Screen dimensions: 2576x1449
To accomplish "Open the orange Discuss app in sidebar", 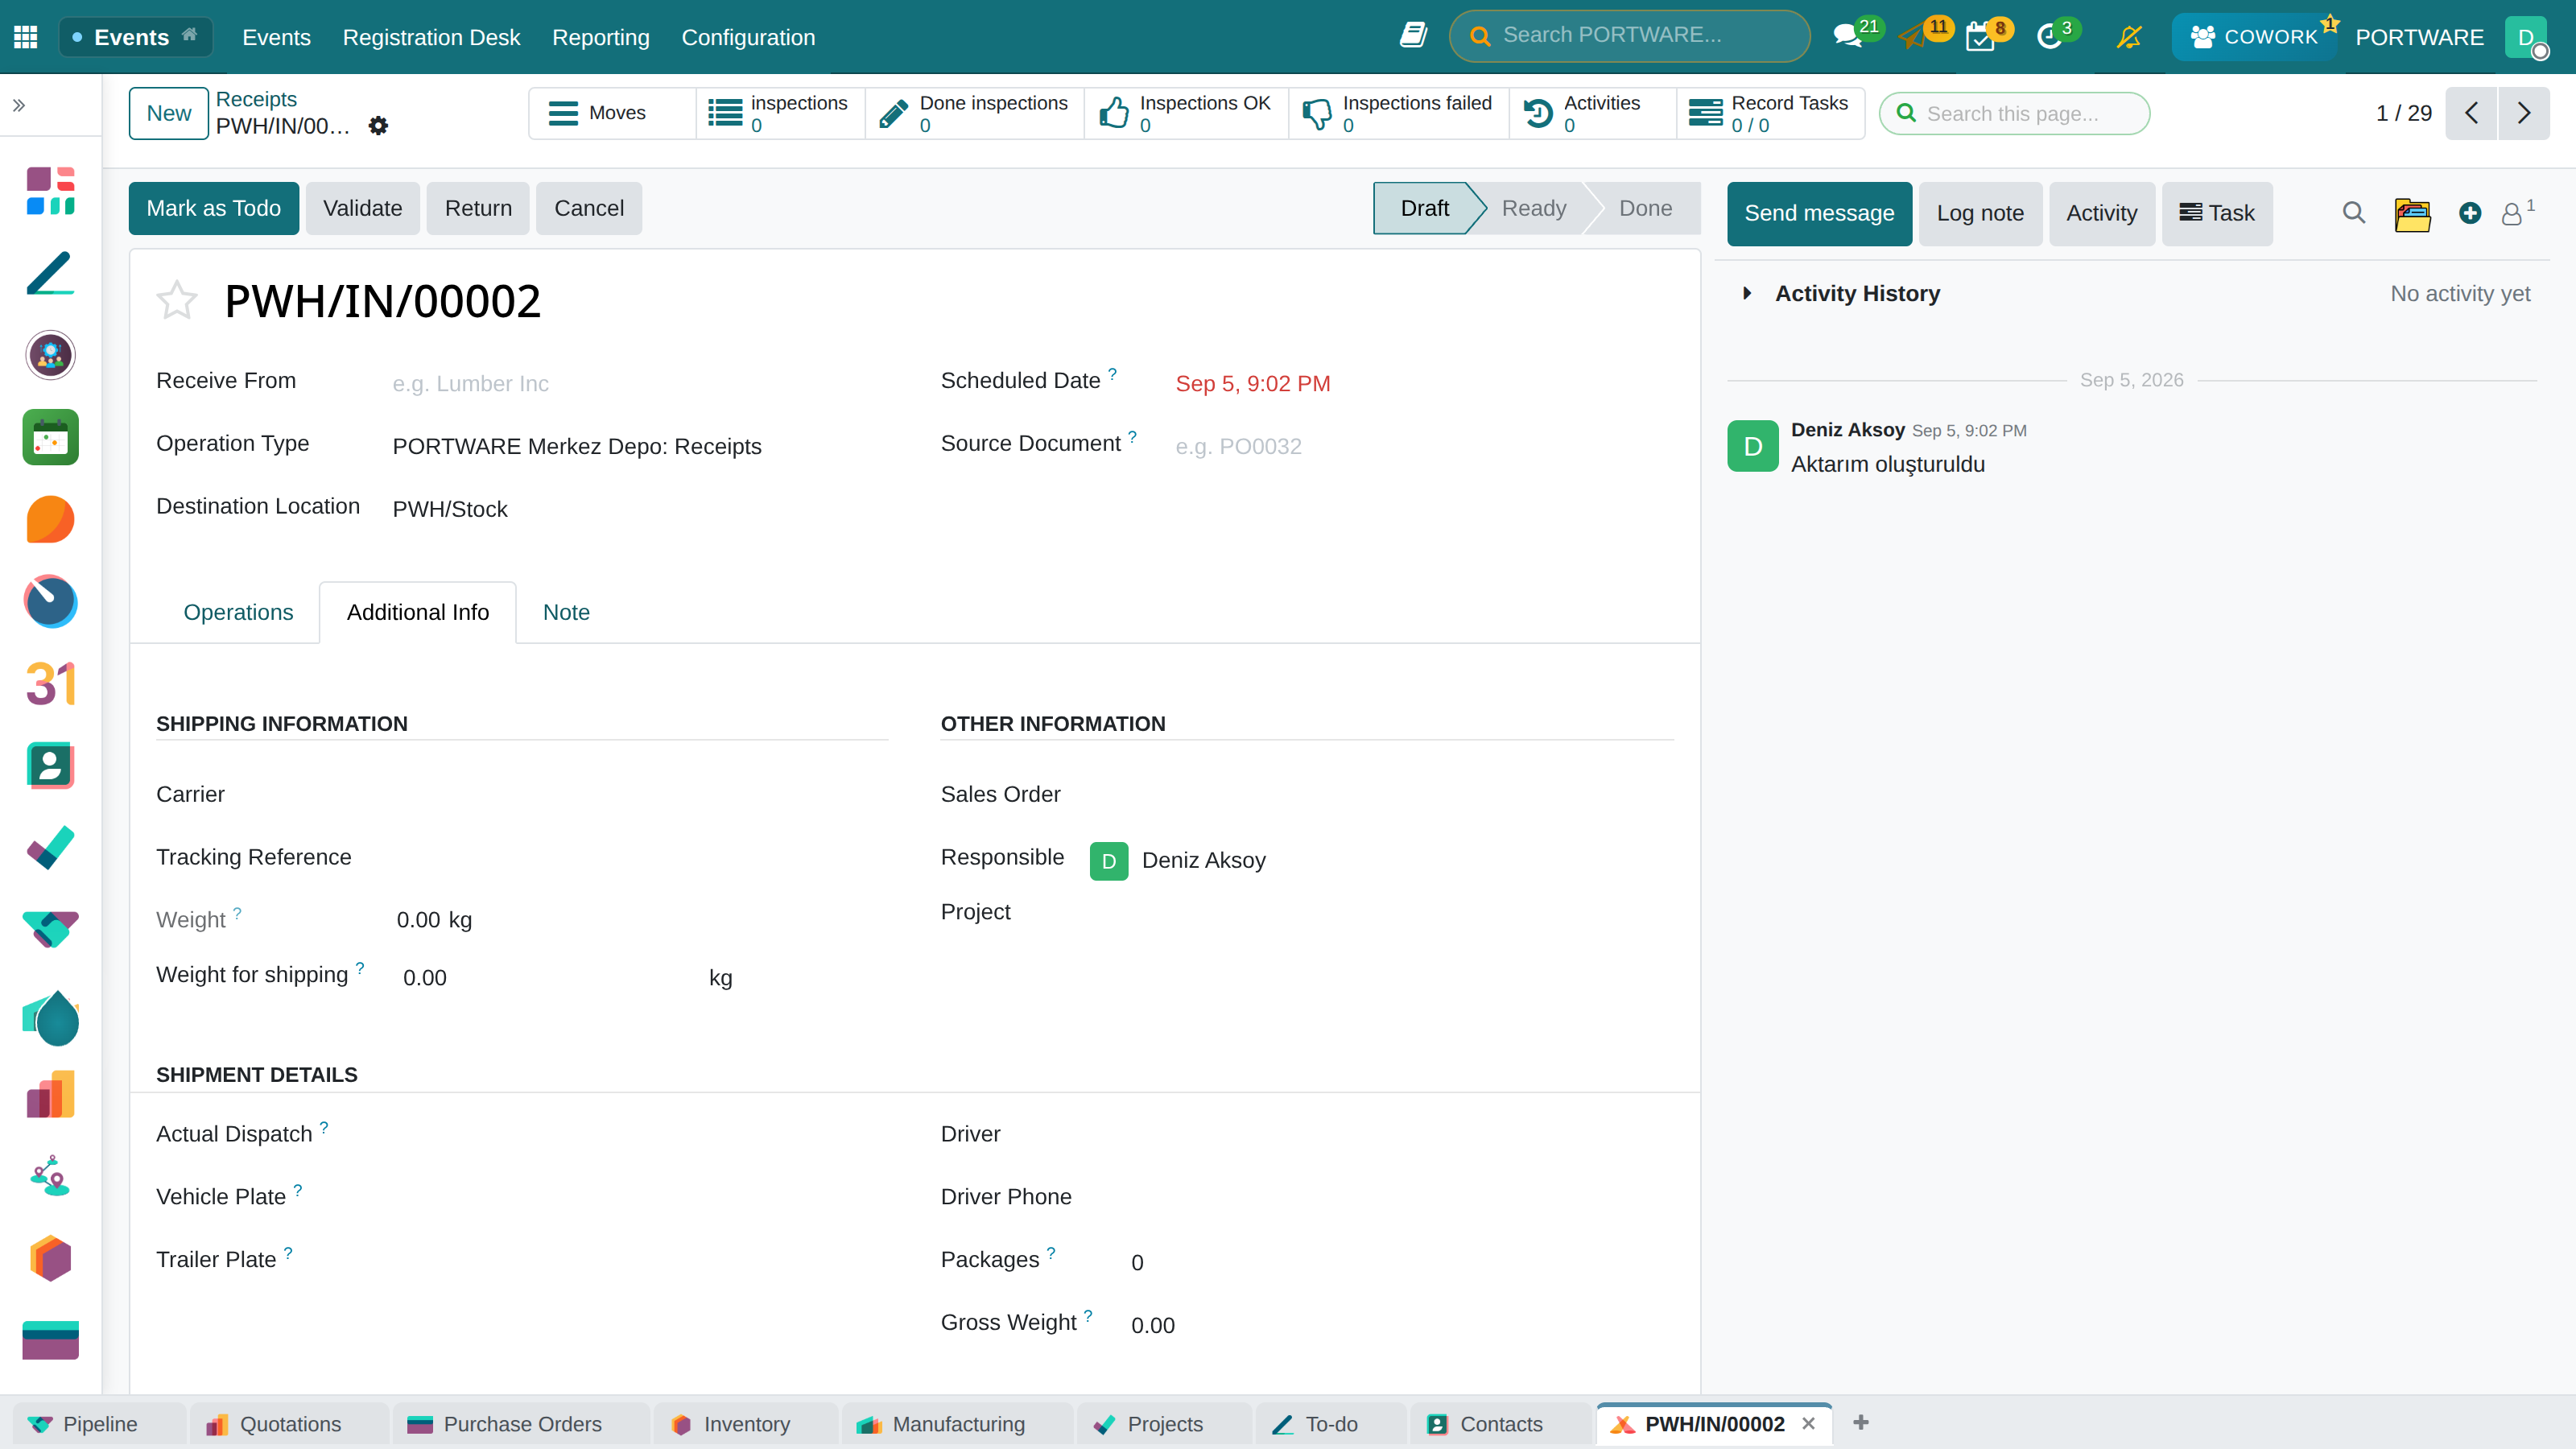I will (x=50, y=520).
